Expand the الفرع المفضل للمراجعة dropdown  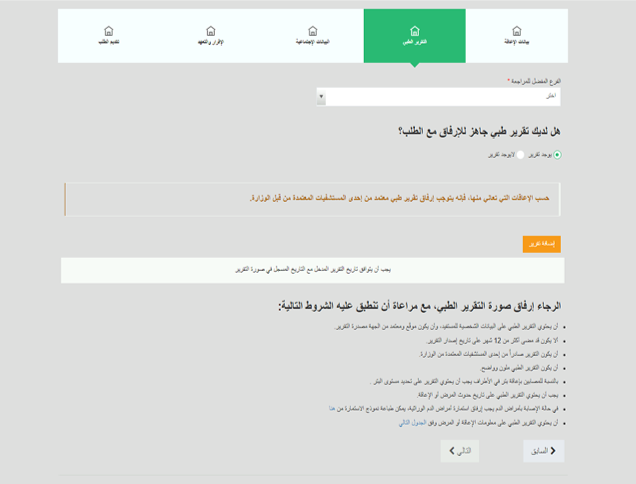[438, 97]
